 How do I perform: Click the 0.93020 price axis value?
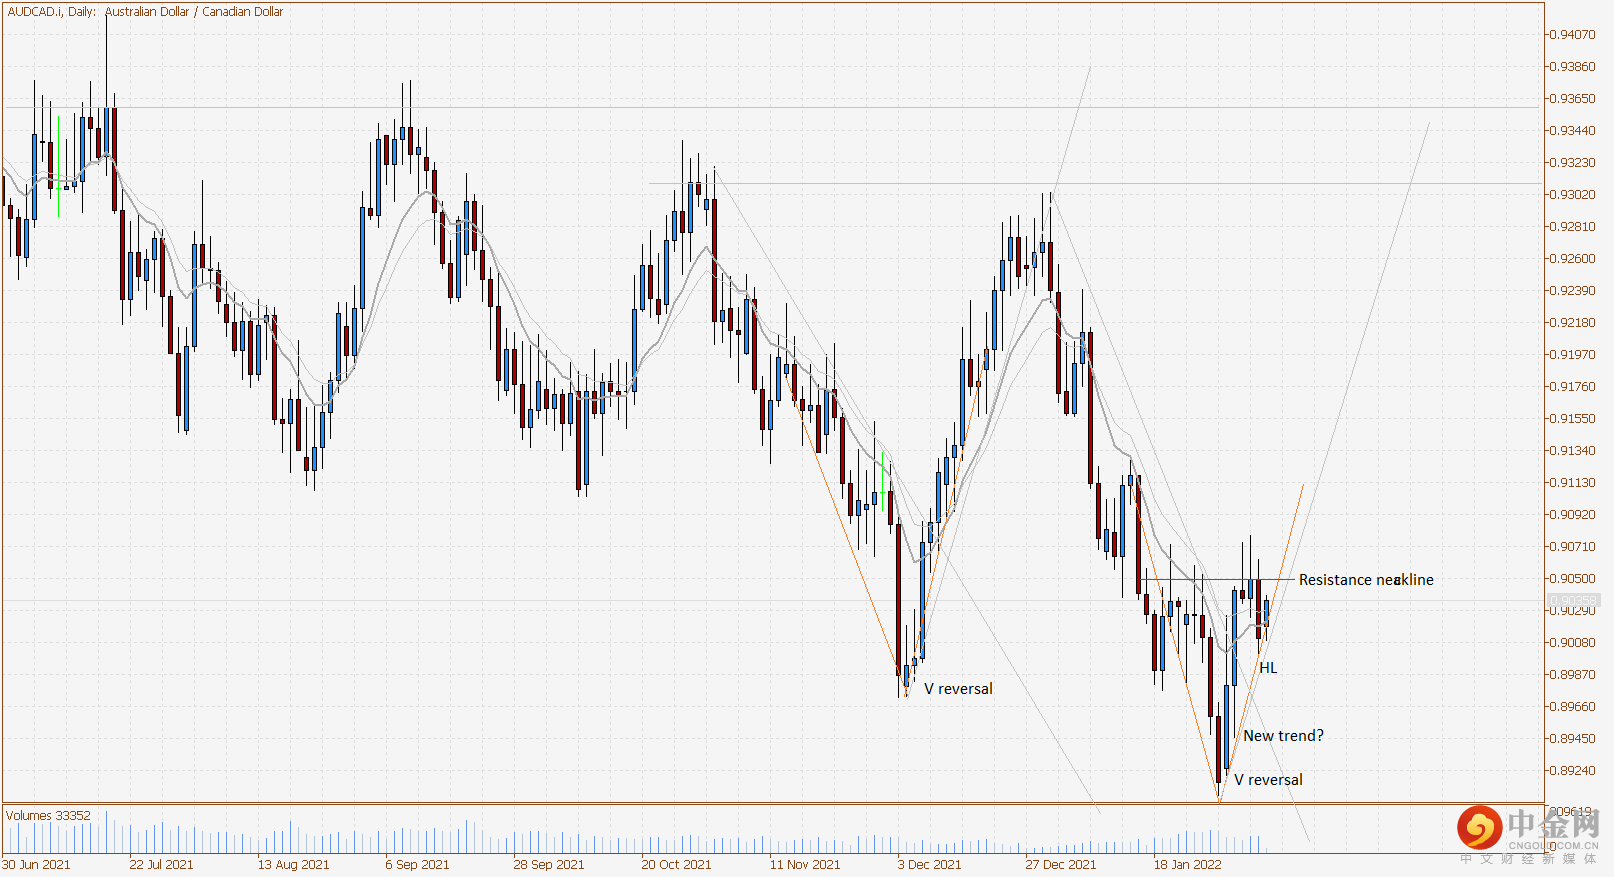point(1572,195)
